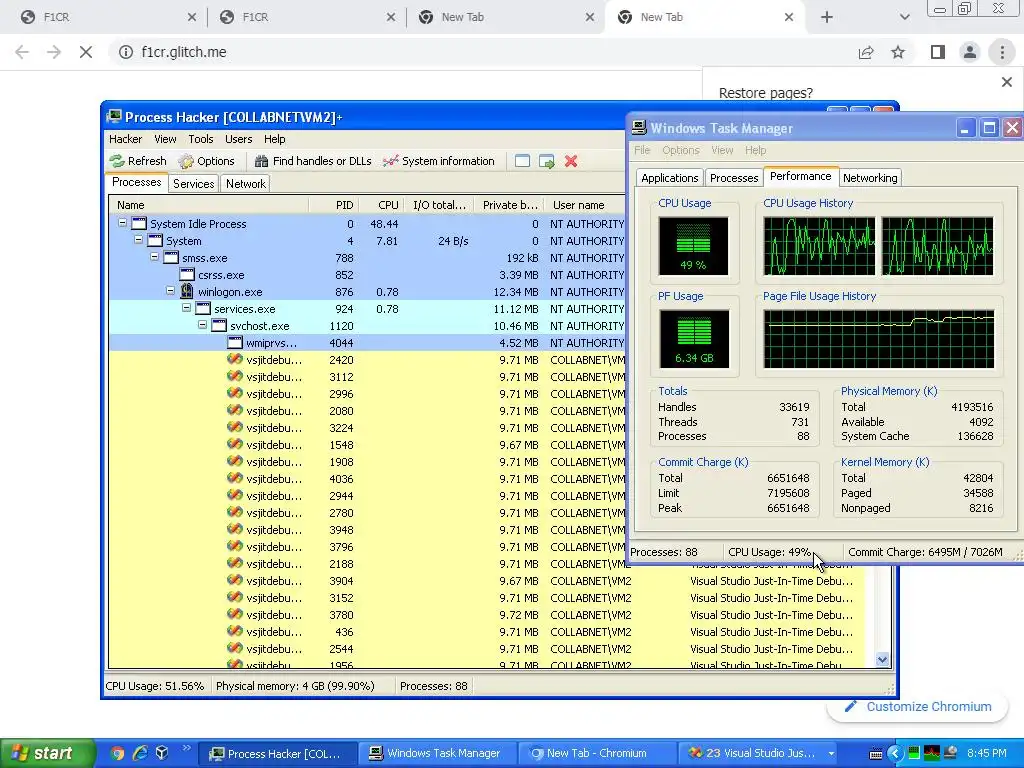This screenshot has height=768, width=1024.
Task: Collapse the smss.exe tree node
Action: [154, 257]
